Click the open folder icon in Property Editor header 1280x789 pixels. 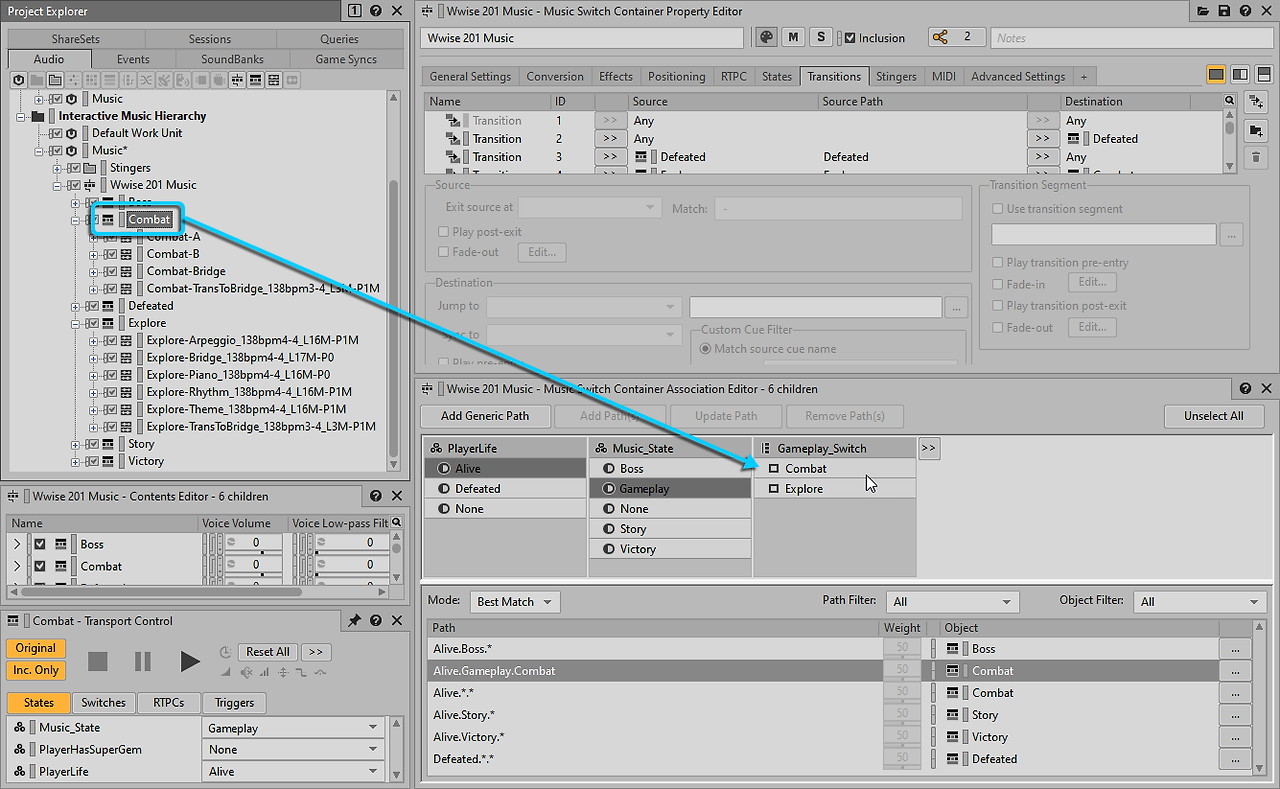click(x=1204, y=11)
